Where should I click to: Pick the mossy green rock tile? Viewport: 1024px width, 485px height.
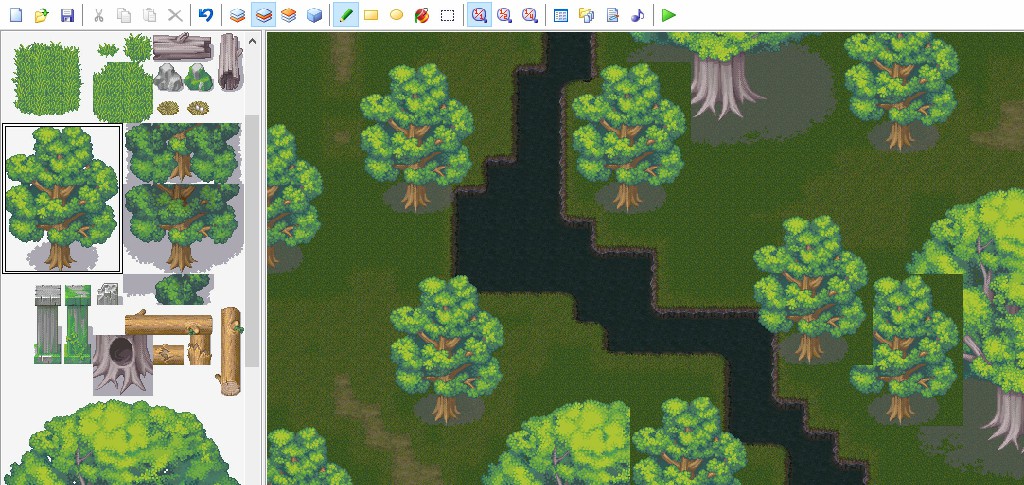[199, 77]
